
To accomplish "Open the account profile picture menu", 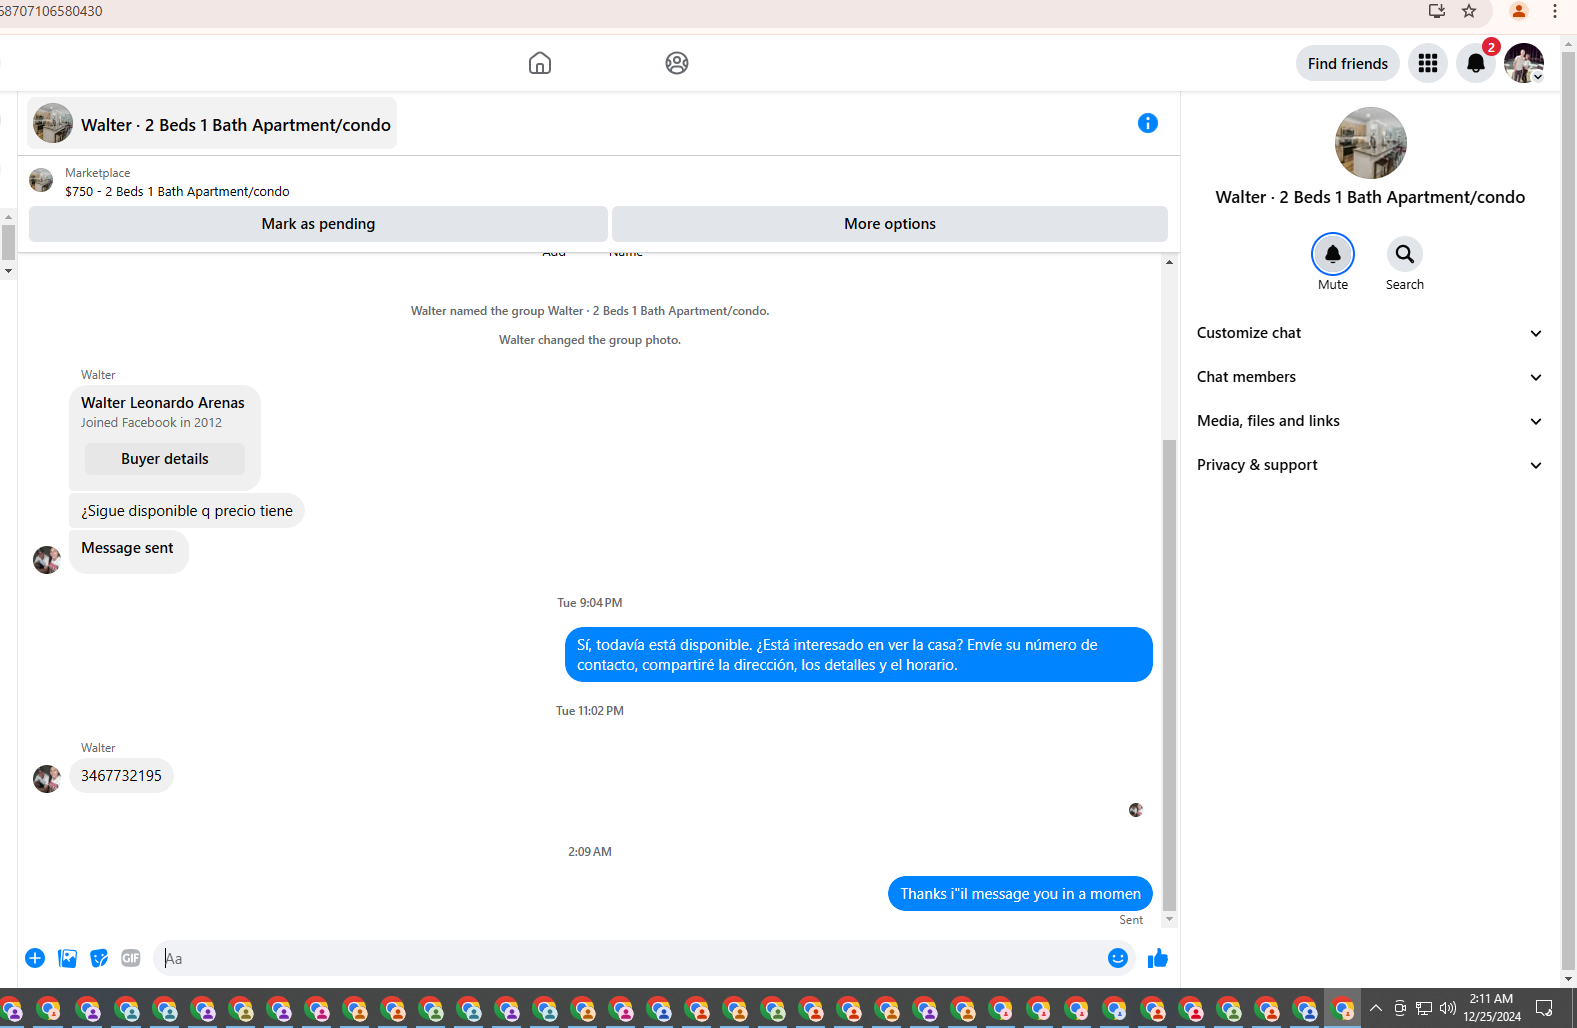I will tap(1524, 63).
